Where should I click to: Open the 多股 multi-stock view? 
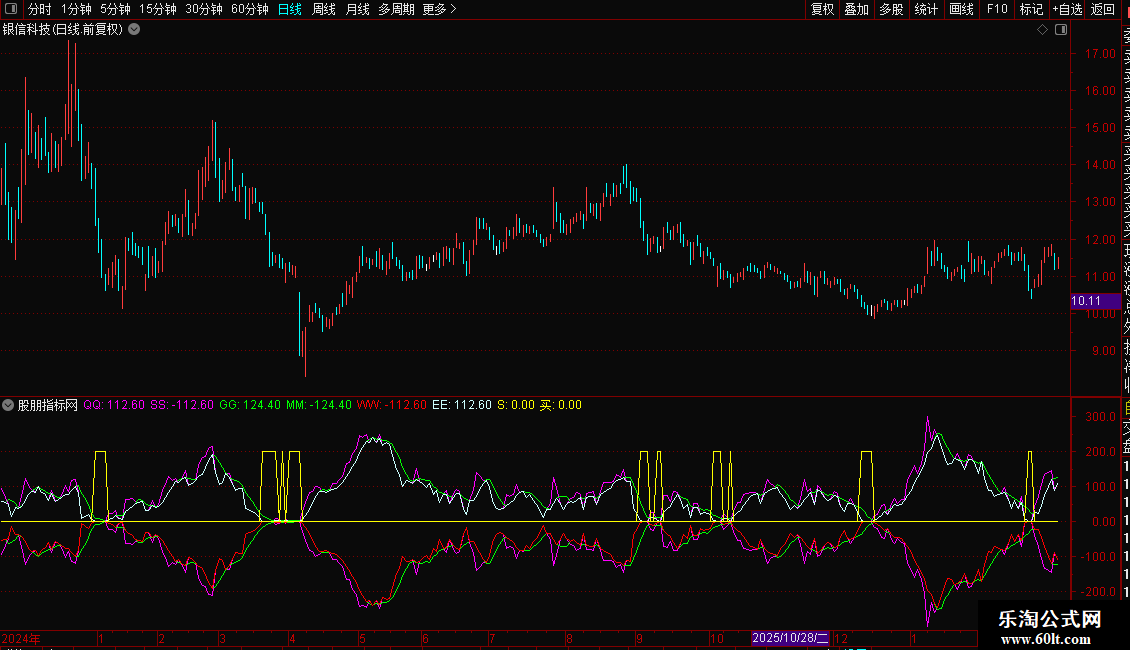891,9
